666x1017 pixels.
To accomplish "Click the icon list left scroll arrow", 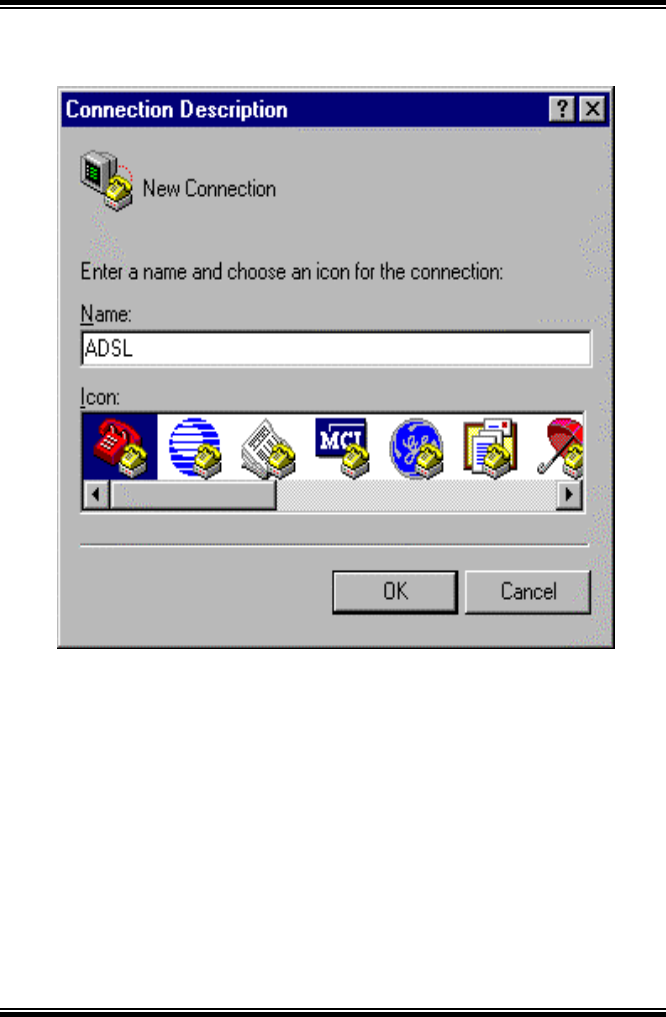I will click(x=96, y=495).
